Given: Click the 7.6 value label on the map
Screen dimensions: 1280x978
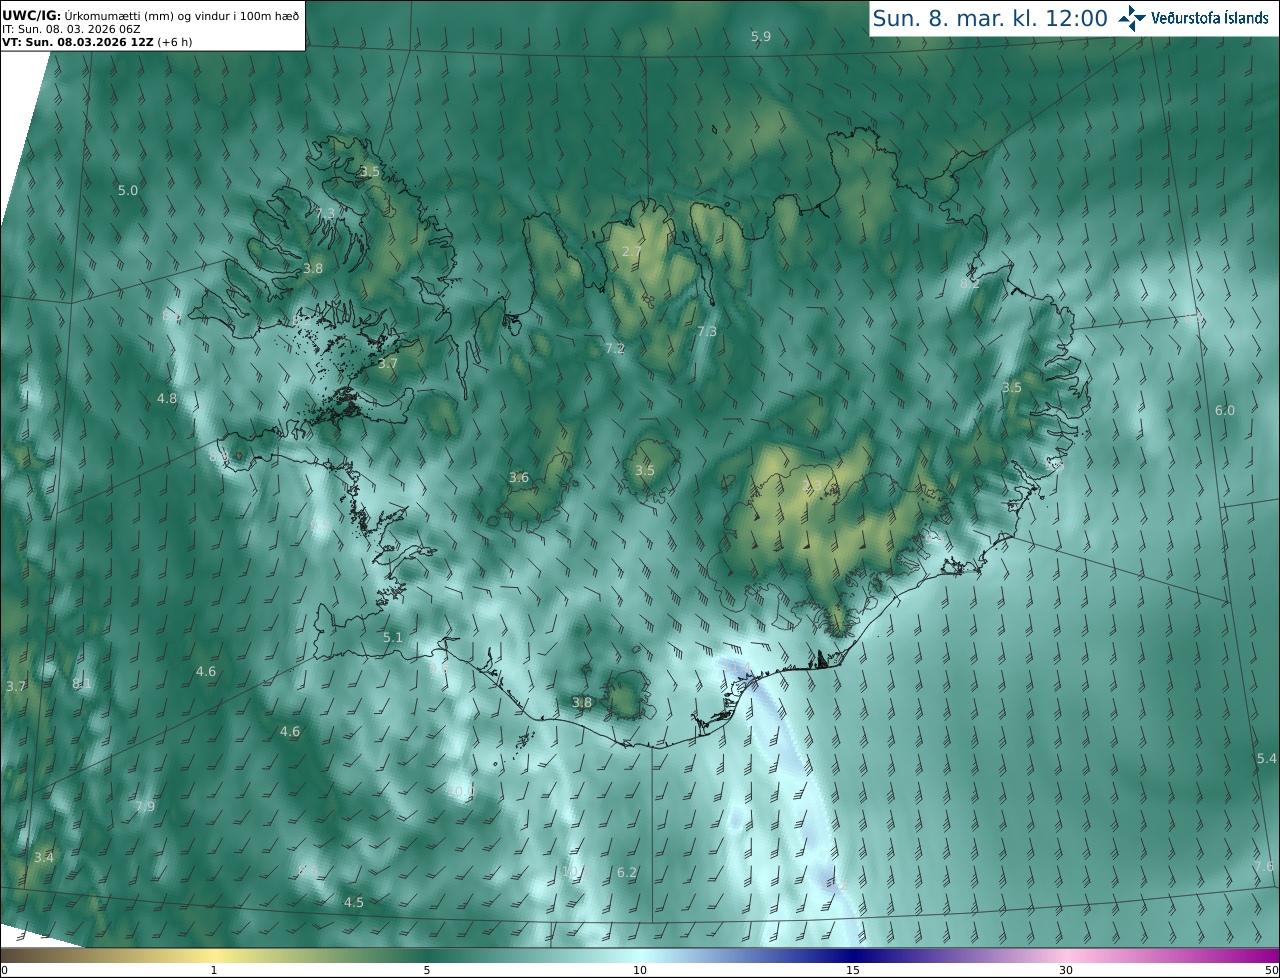Looking at the screenshot, I should point(1265,866).
